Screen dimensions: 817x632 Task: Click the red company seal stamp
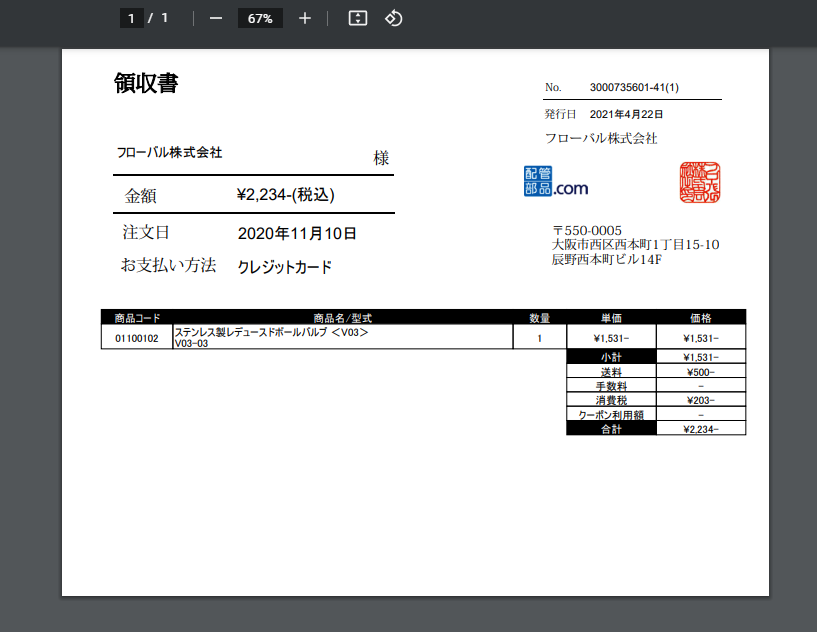(700, 182)
